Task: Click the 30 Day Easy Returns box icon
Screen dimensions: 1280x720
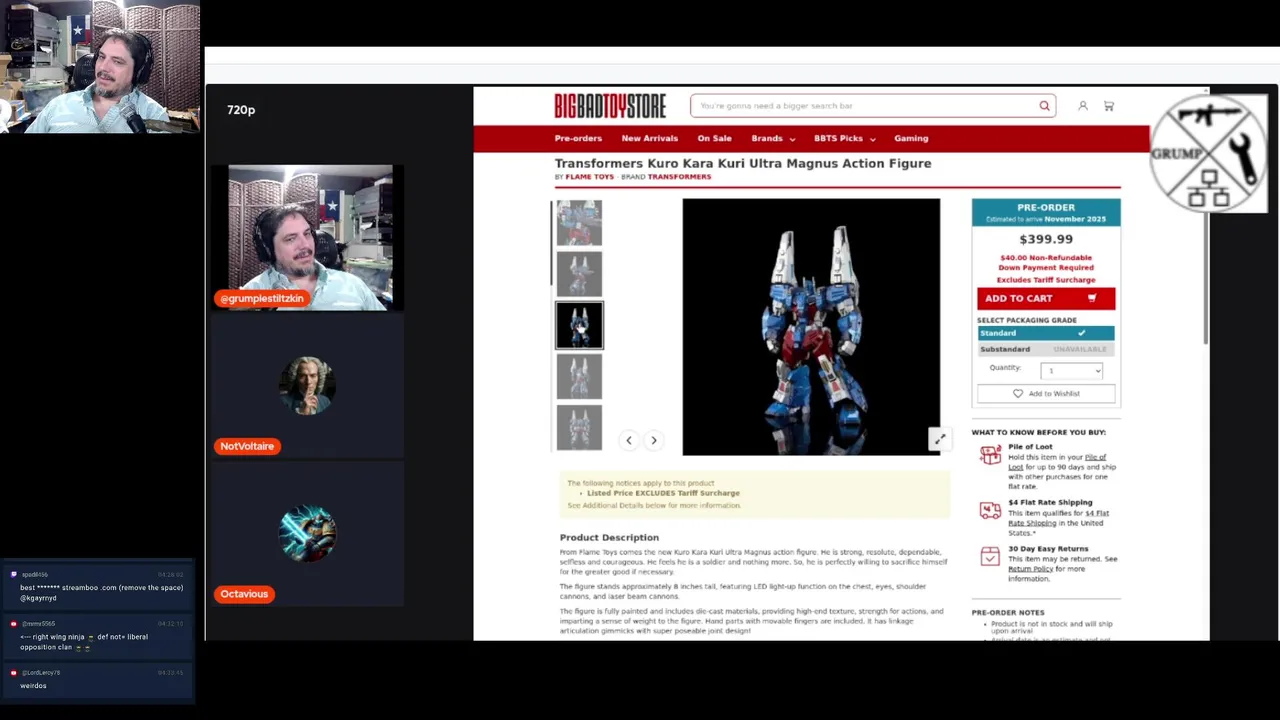Action: [990, 557]
